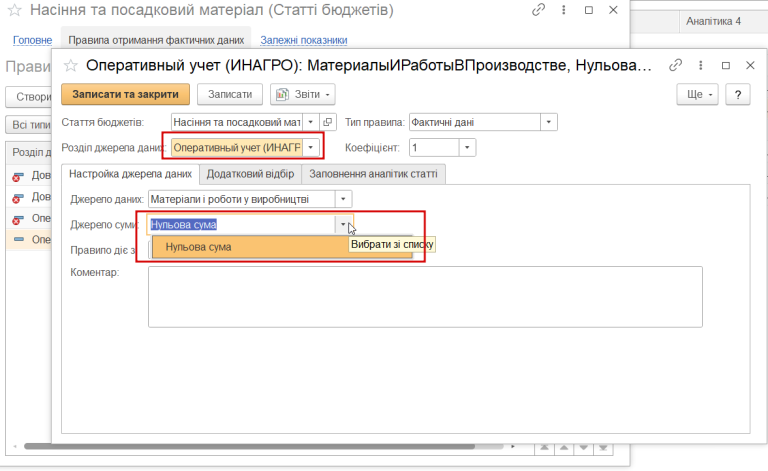Maximize the front dialog window
The height and width of the screenshot is (471, 768).
tap(726, 65)
